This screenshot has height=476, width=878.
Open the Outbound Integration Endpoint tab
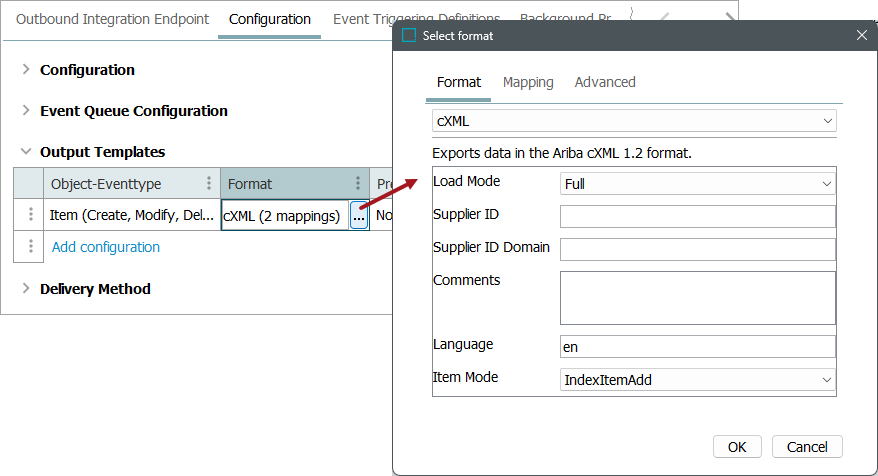point(113,19)
